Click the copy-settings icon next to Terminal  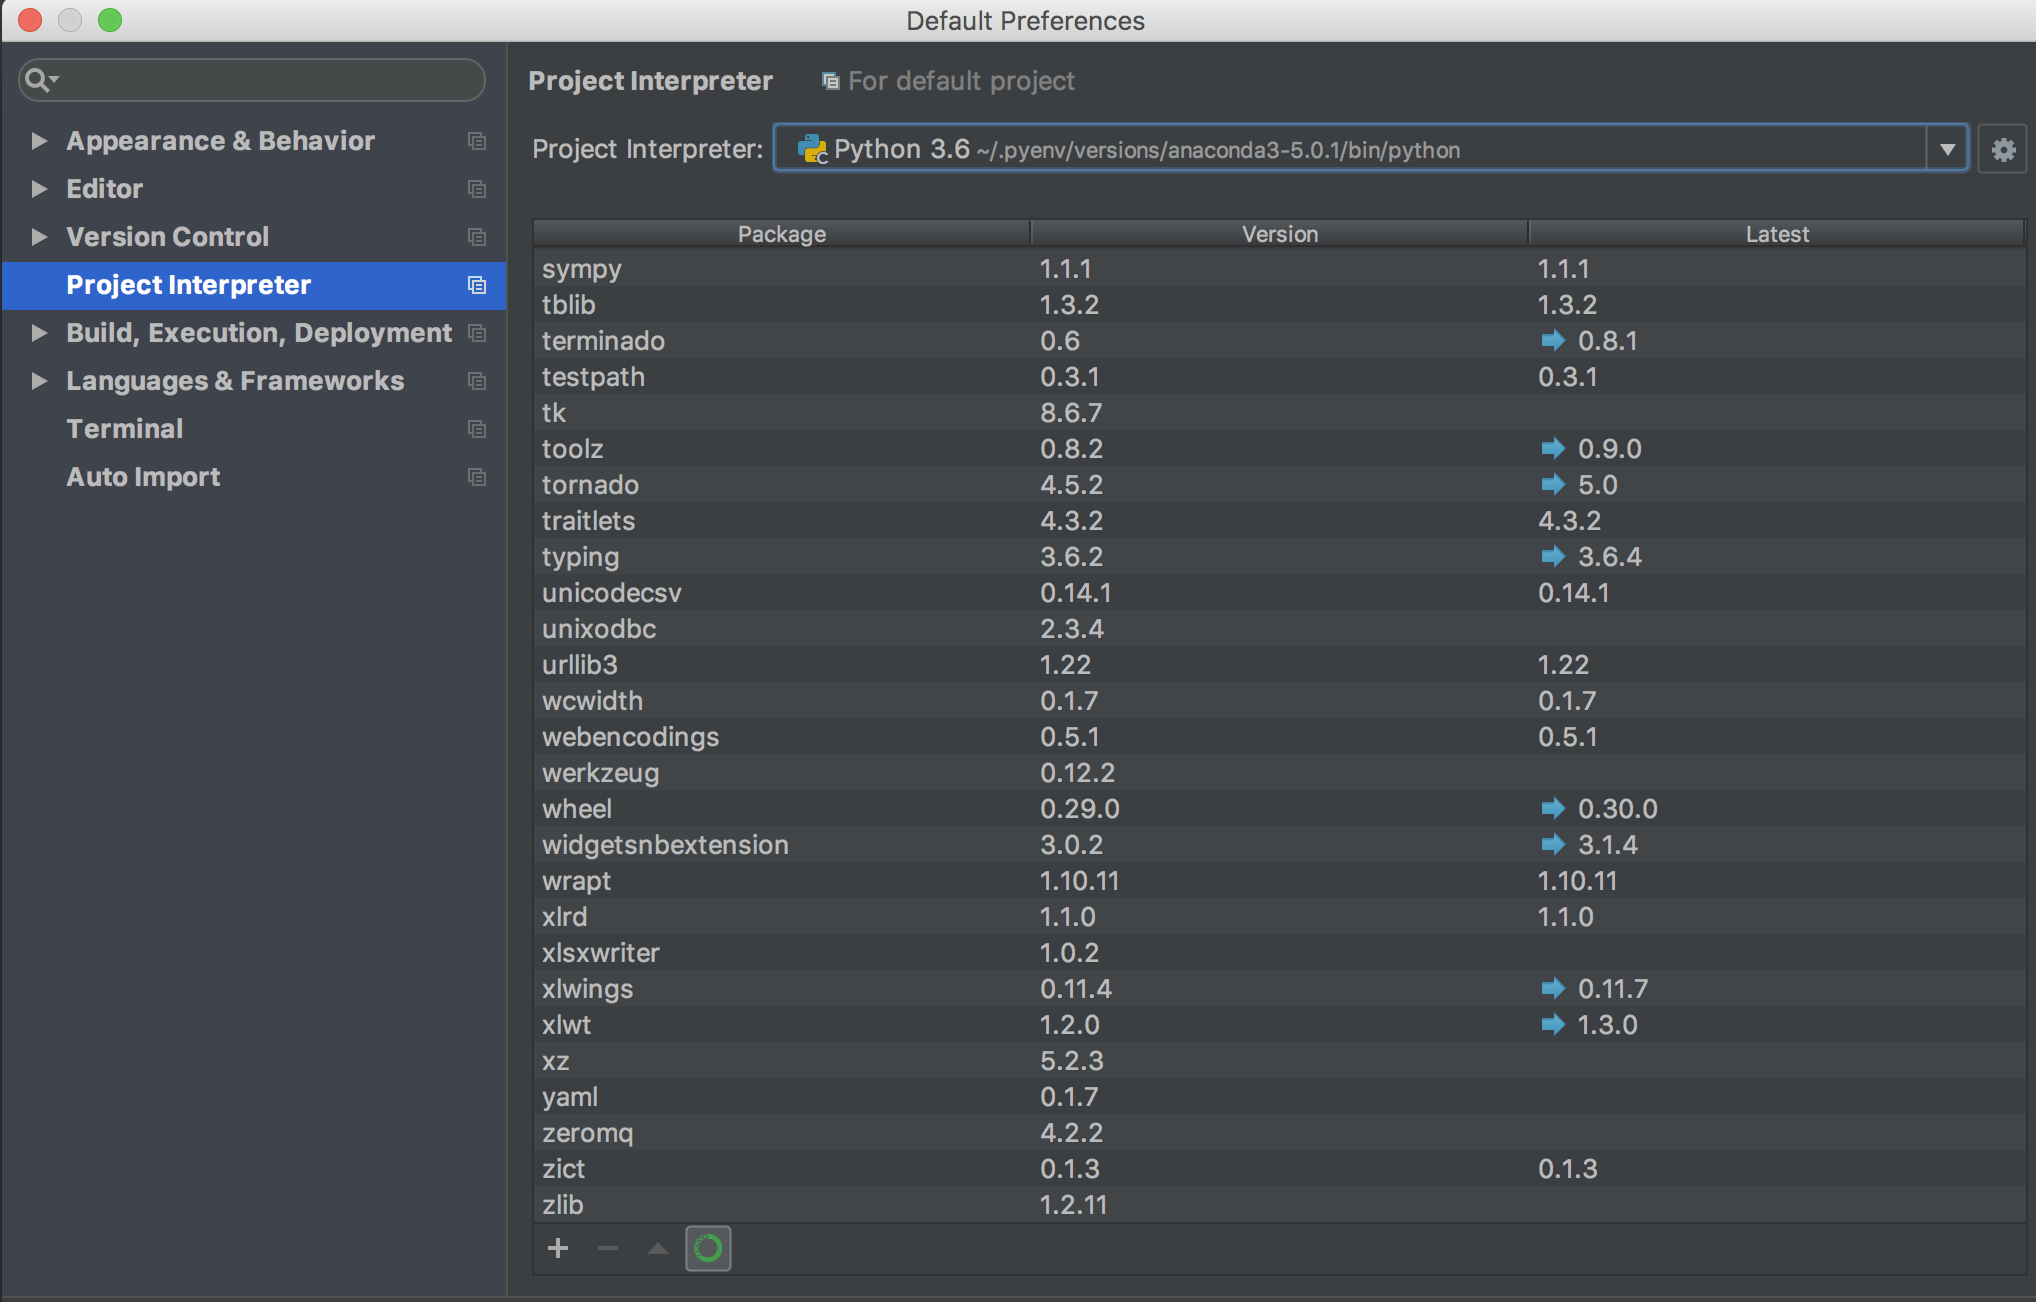tap(477, 428)
